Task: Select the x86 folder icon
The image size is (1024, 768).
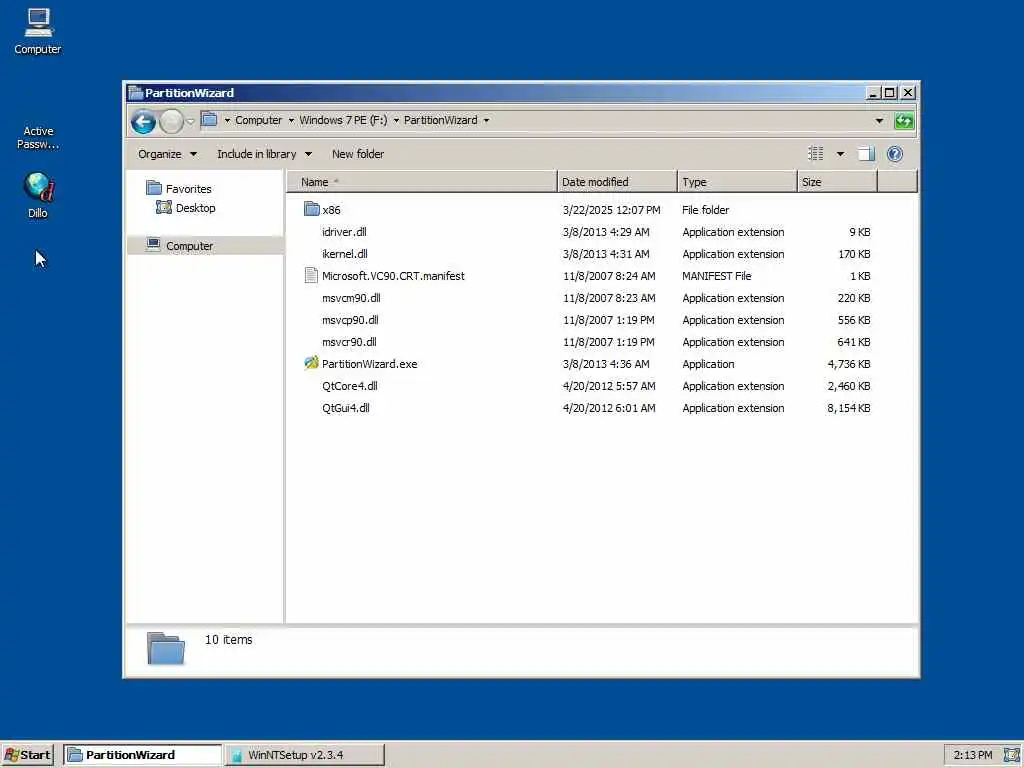Action: point(312,209)
